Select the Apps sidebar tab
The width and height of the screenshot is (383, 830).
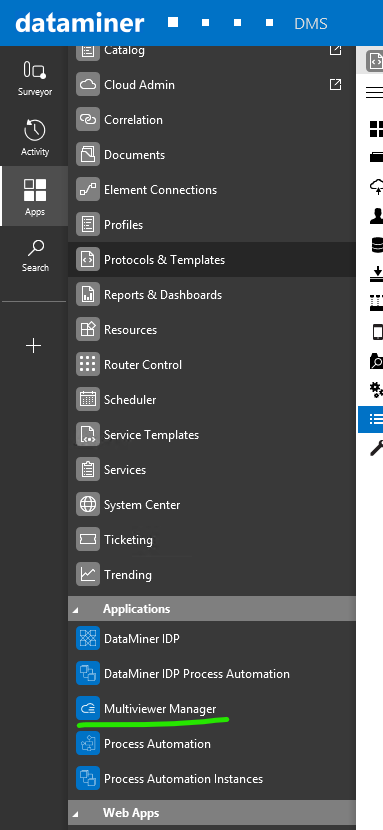pos(35,196)
